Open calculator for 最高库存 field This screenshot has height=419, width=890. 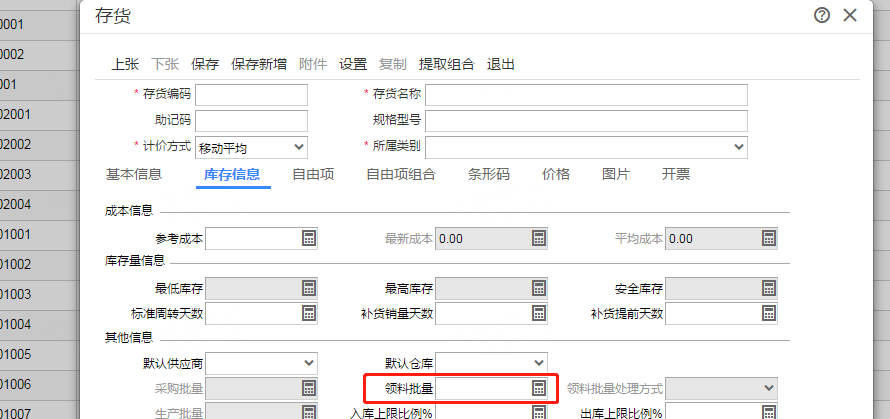[x=539, y=288]
